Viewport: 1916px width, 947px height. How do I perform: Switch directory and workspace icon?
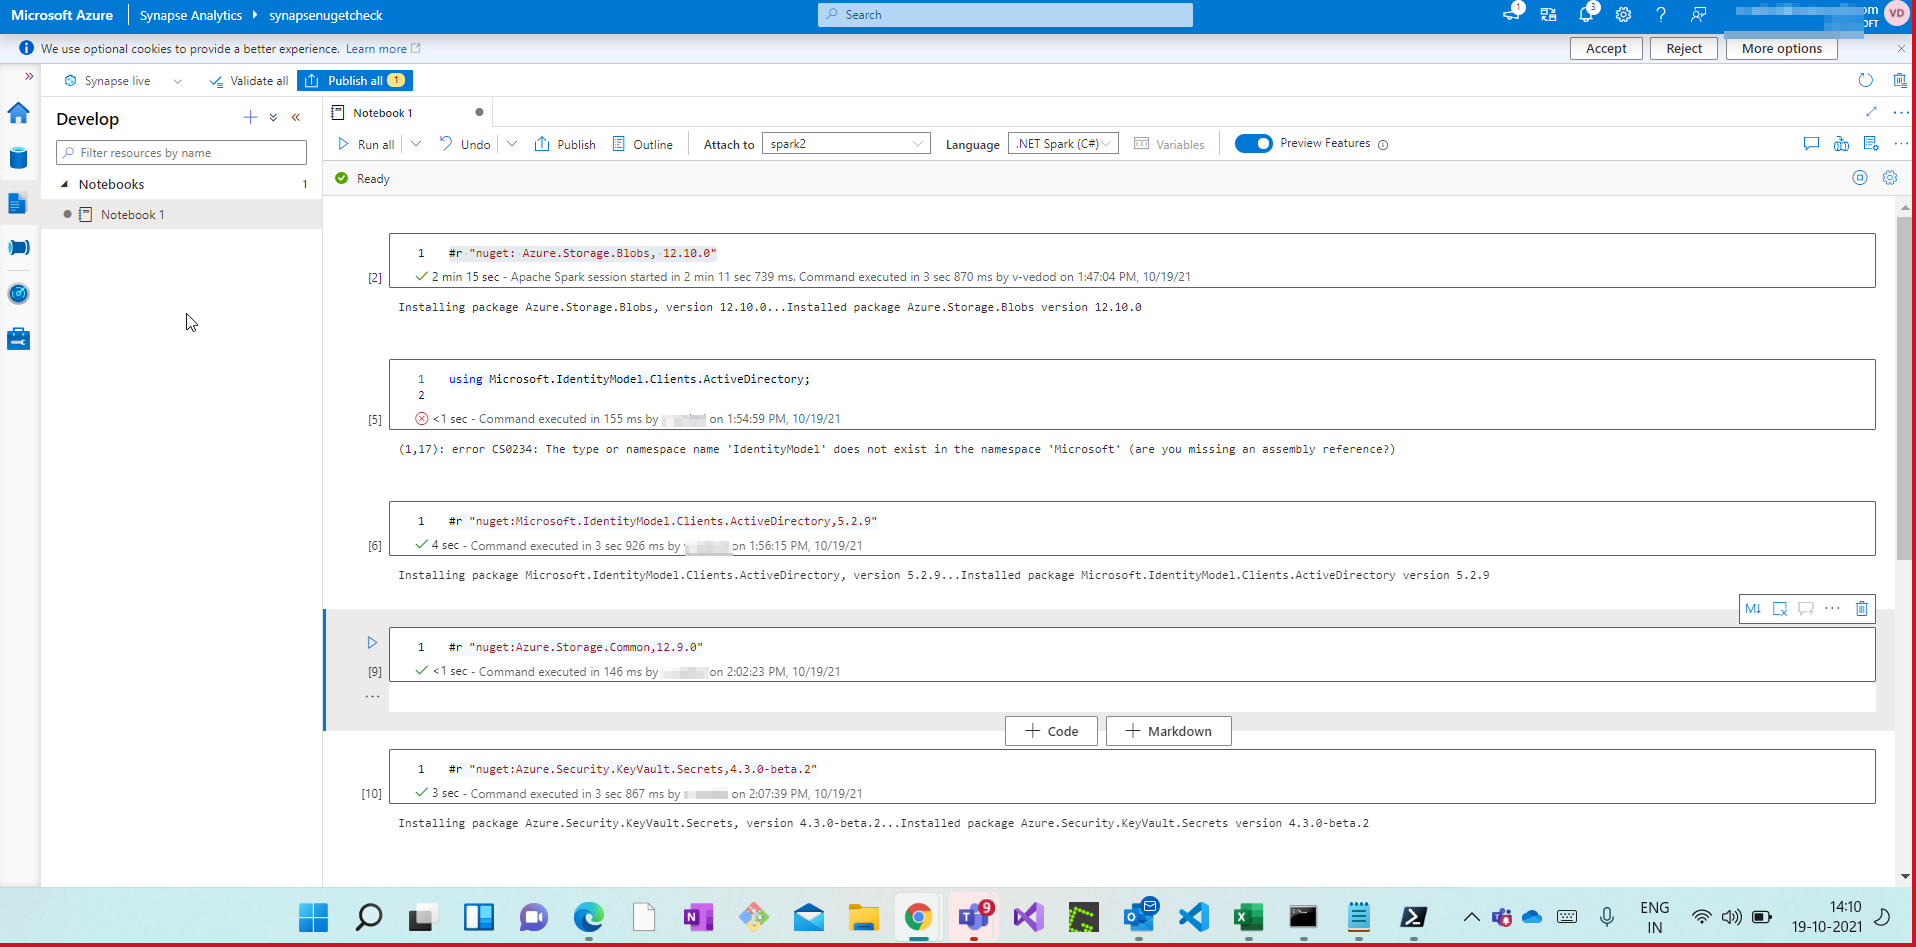point(1549,15)
